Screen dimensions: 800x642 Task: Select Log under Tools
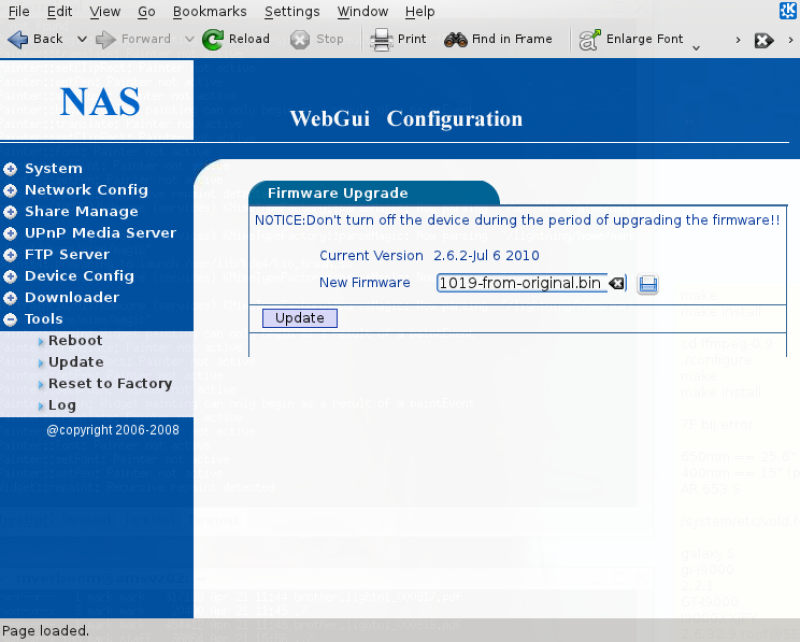(x=62, y=405)
